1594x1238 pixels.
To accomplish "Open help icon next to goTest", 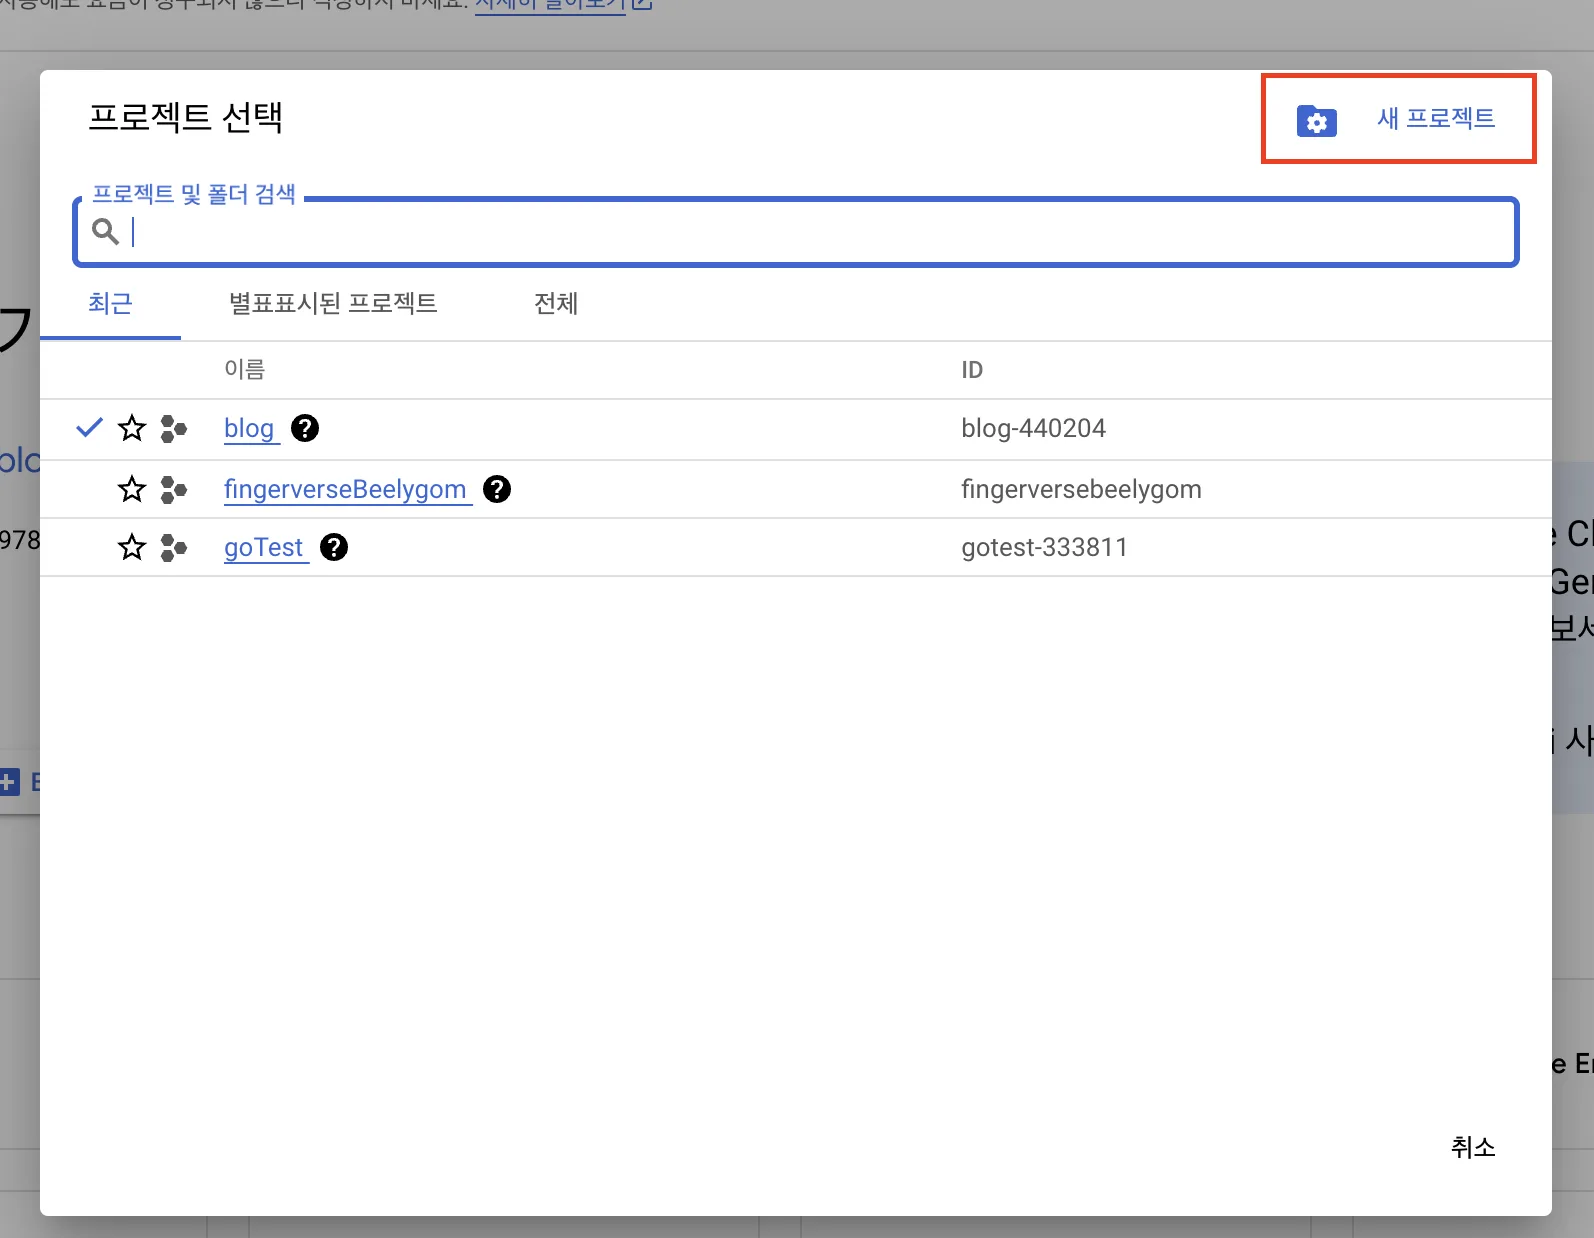I will [x=334, y=547].
